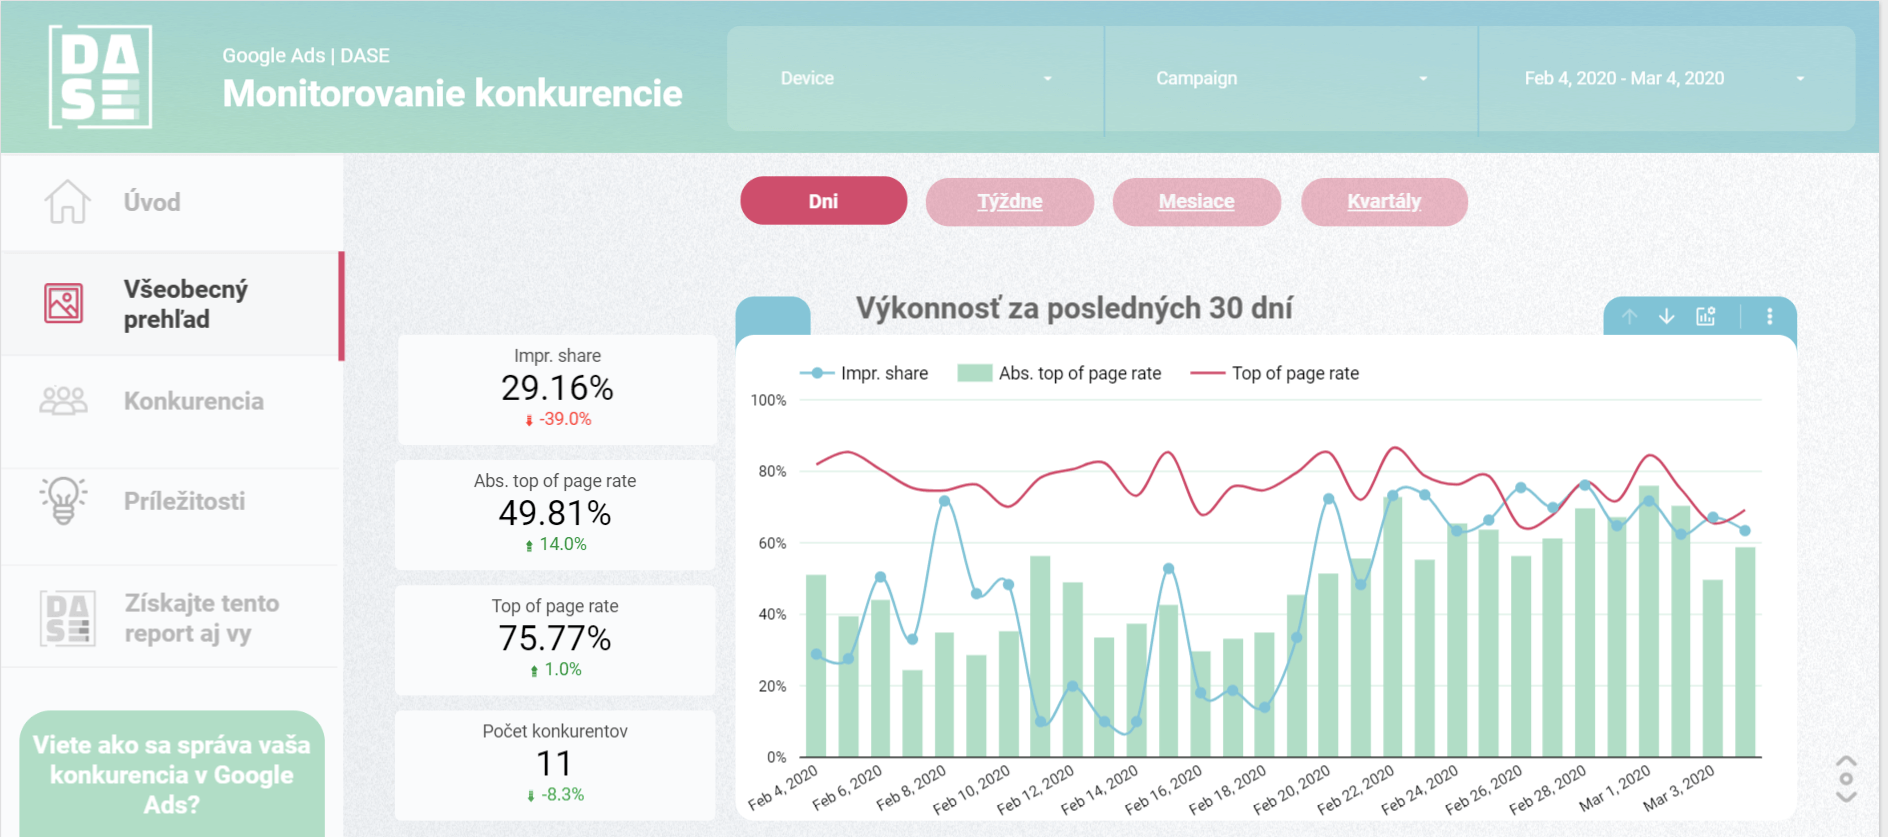The width and height of the screenshot is (1888, 837).
Task: Open the chart three-dot more menu
Action: tap(1769, 316)
